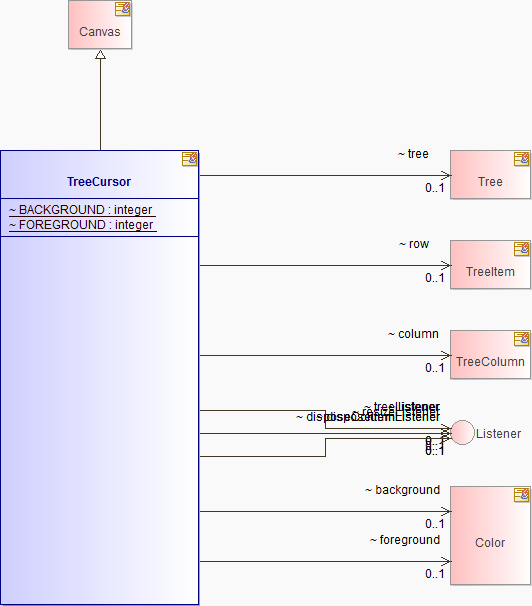Click the generalization arrowhead below Canvas

coord(100,54)
